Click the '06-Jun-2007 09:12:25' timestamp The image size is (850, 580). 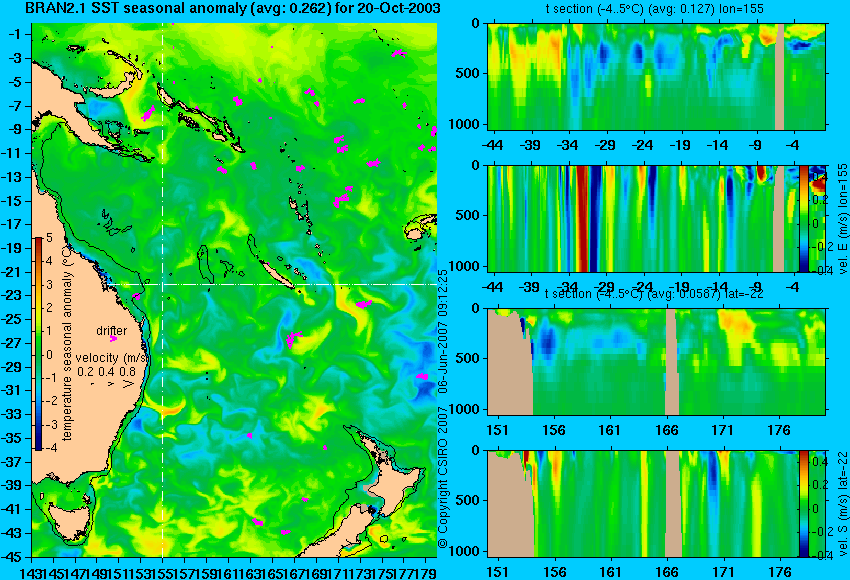(443, 331)
